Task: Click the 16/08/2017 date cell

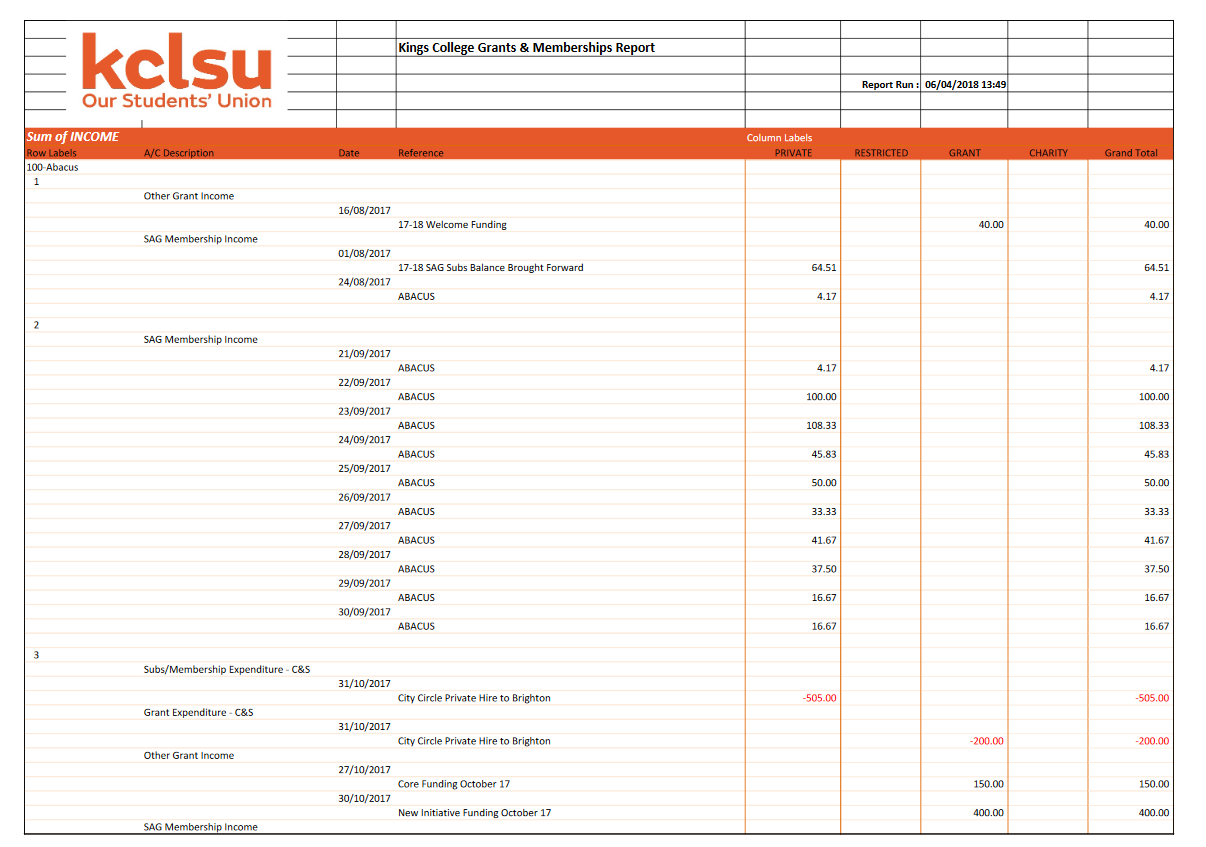Action: click(x=364, y=211)
